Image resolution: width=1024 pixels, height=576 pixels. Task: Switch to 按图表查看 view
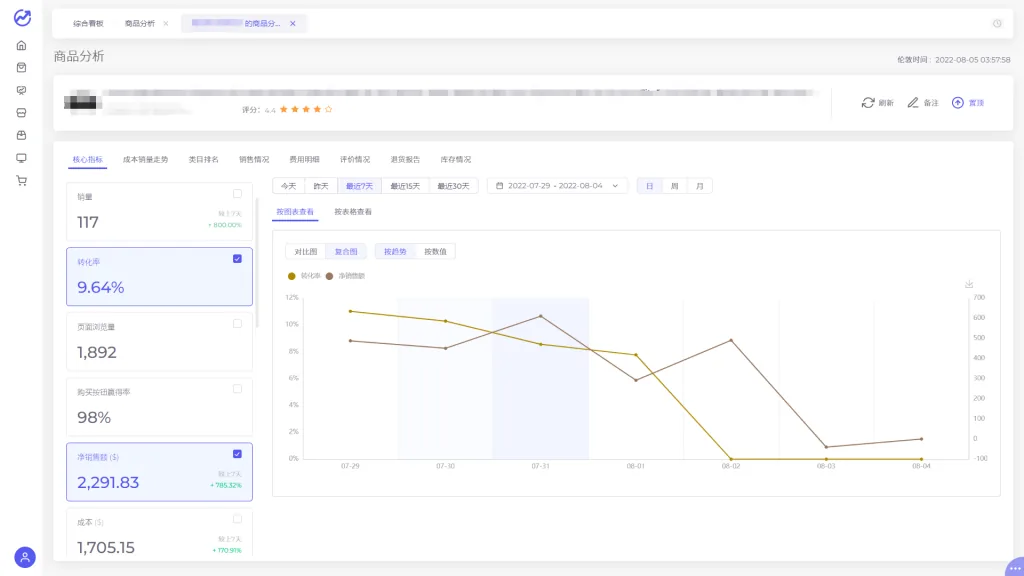coord(295,212)
